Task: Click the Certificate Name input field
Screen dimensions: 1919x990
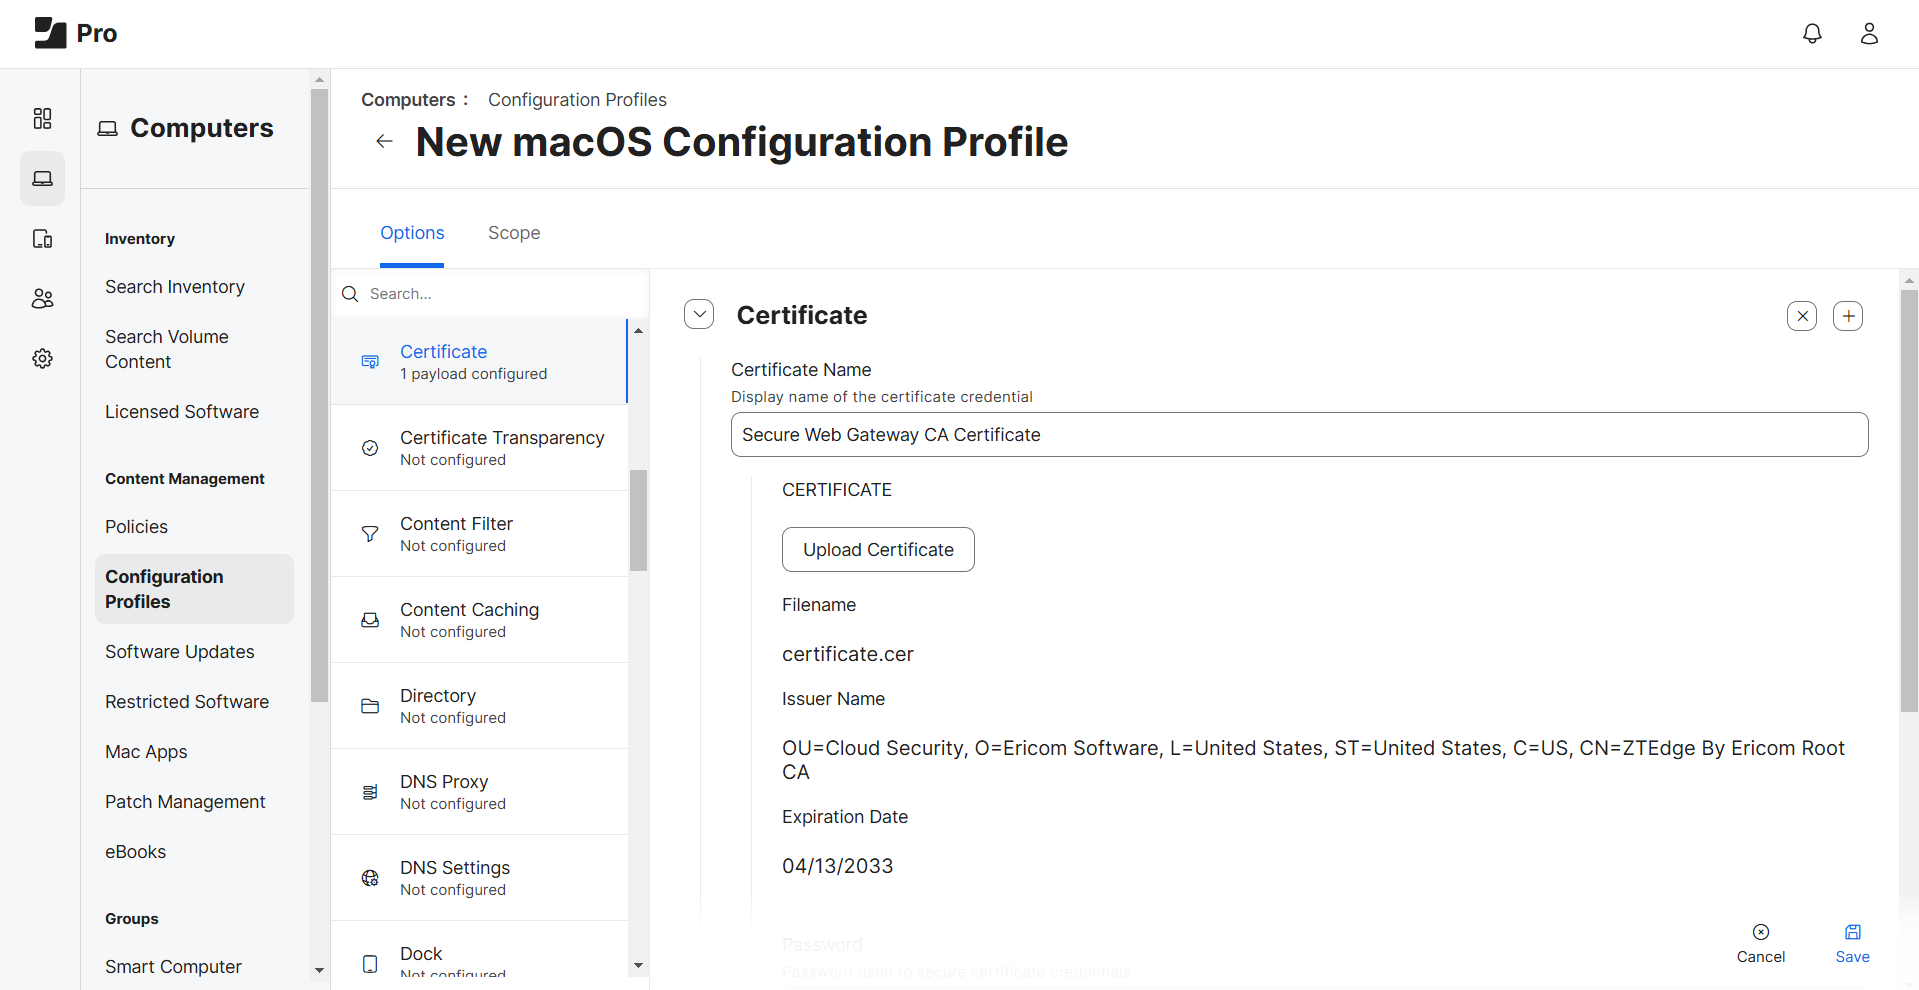Action: click(x=1298, y=435)
